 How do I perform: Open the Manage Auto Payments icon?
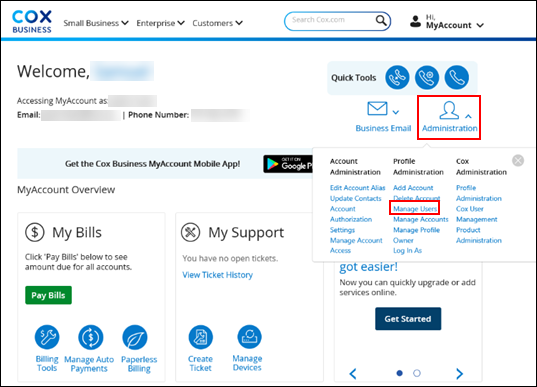tap(90, 337)
